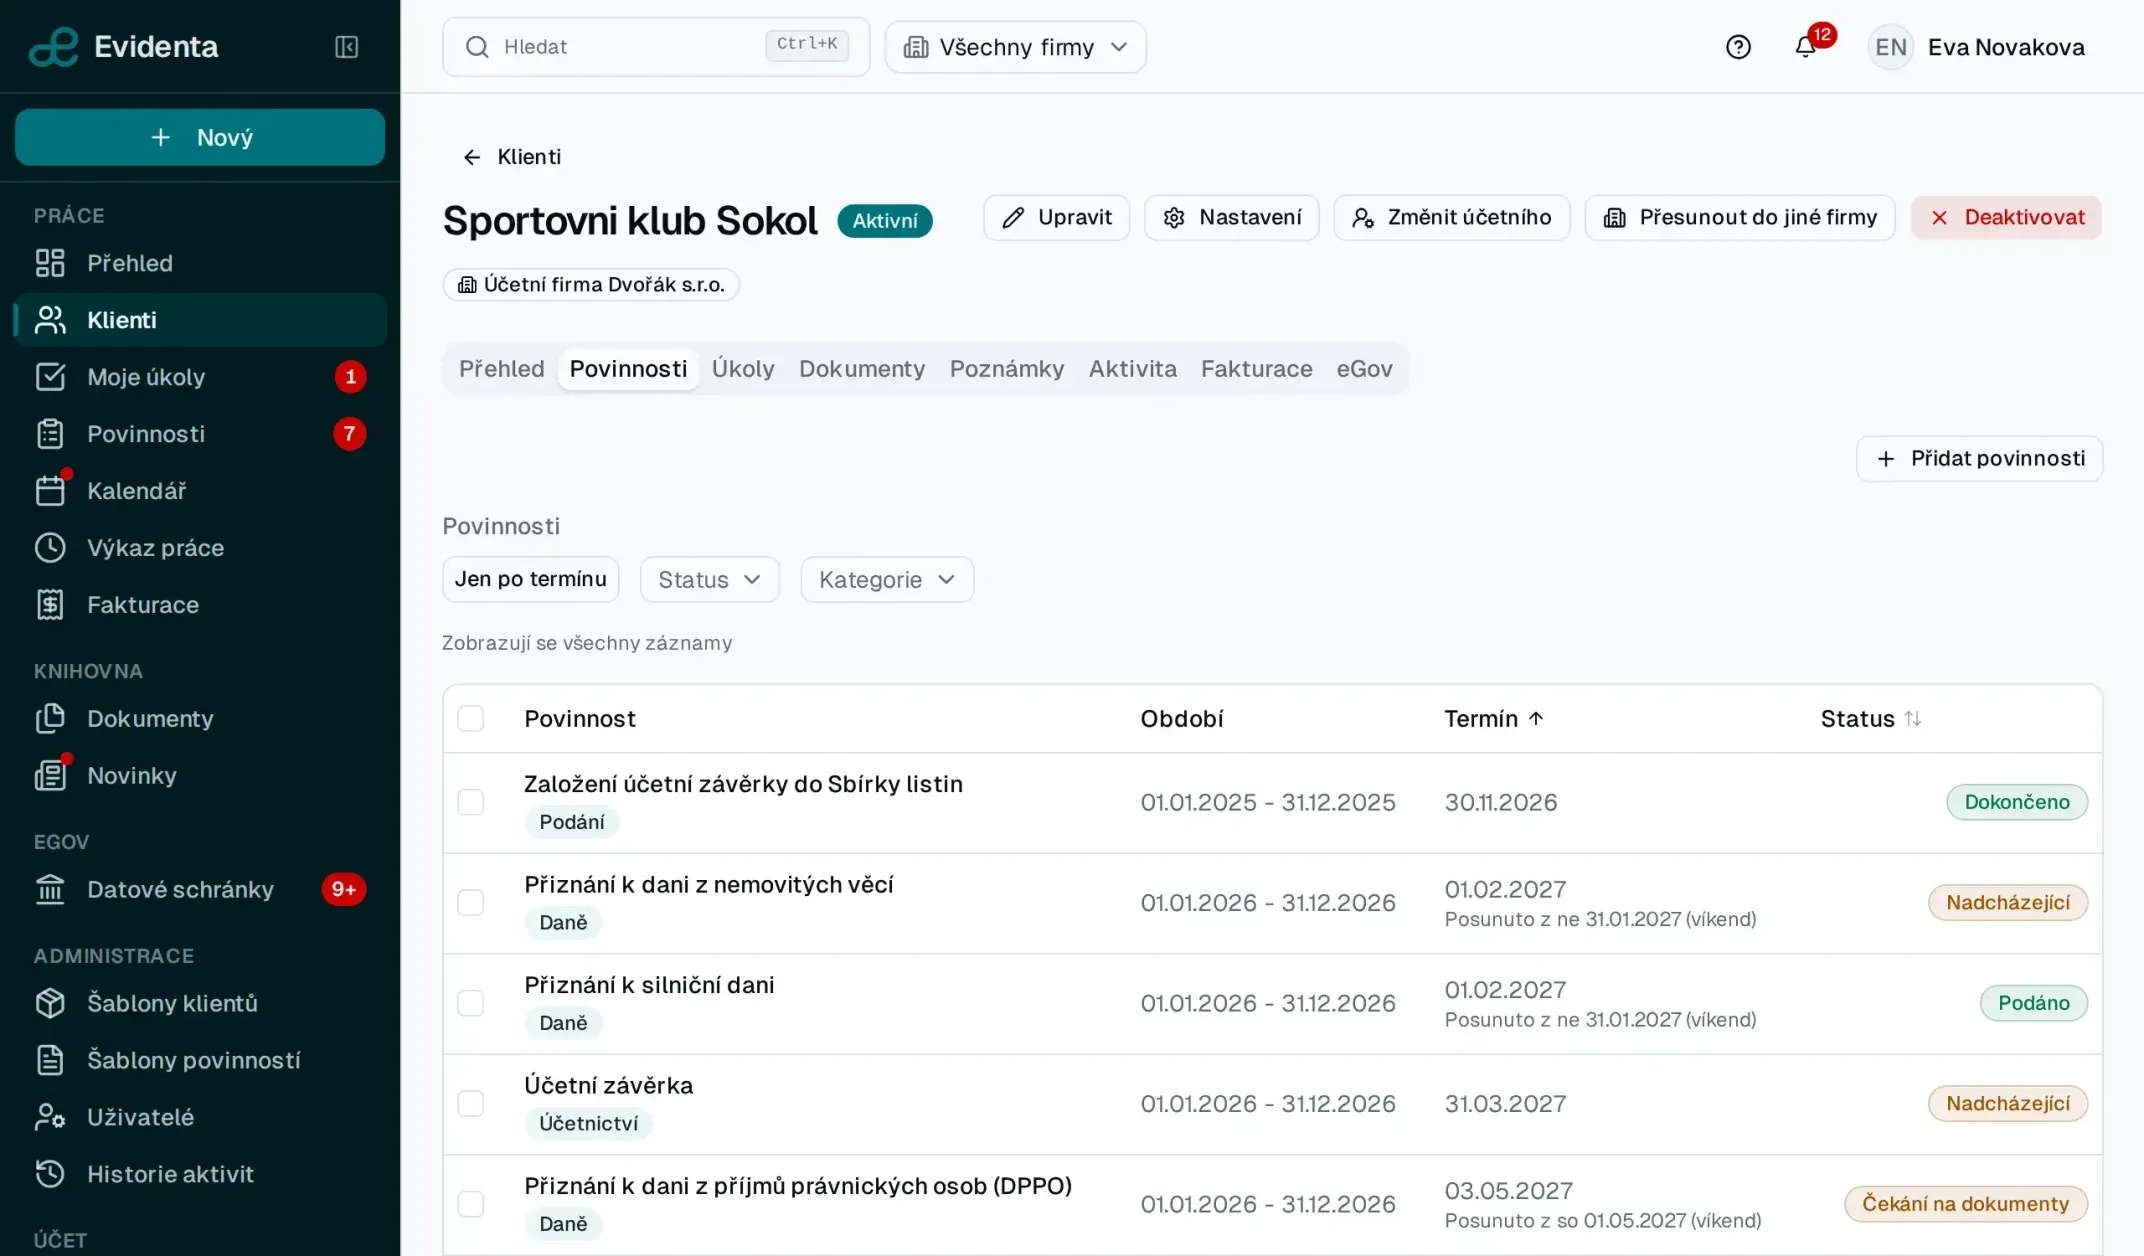The height and width of the screenshot is (1256, 2144).
Task: Click the Dokumenty files icon in sidebar
Action: point(50,719)
